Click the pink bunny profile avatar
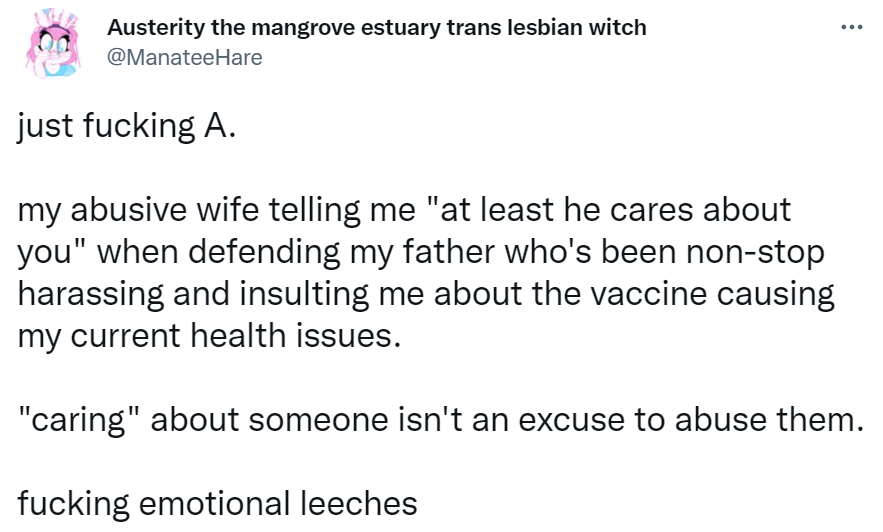Image resolution: width=883 pixels, height=532 pixels. click(x=53, y=43)
